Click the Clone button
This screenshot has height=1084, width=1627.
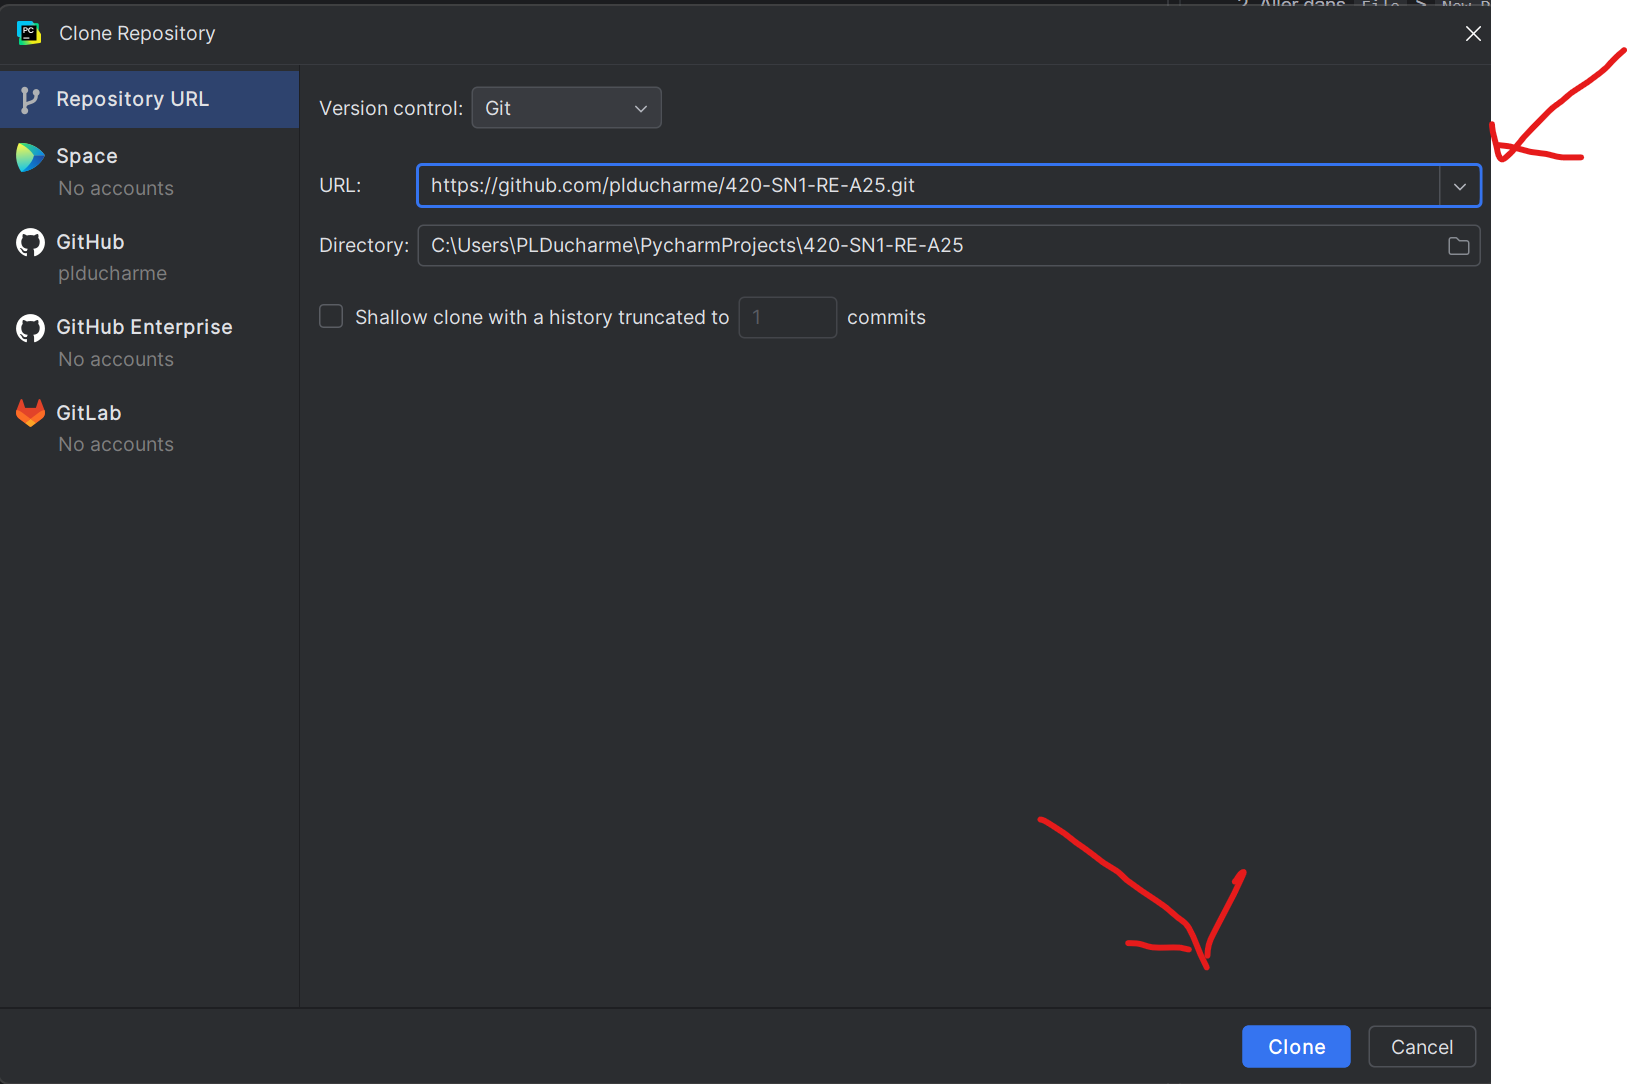click(1296, 1046)
